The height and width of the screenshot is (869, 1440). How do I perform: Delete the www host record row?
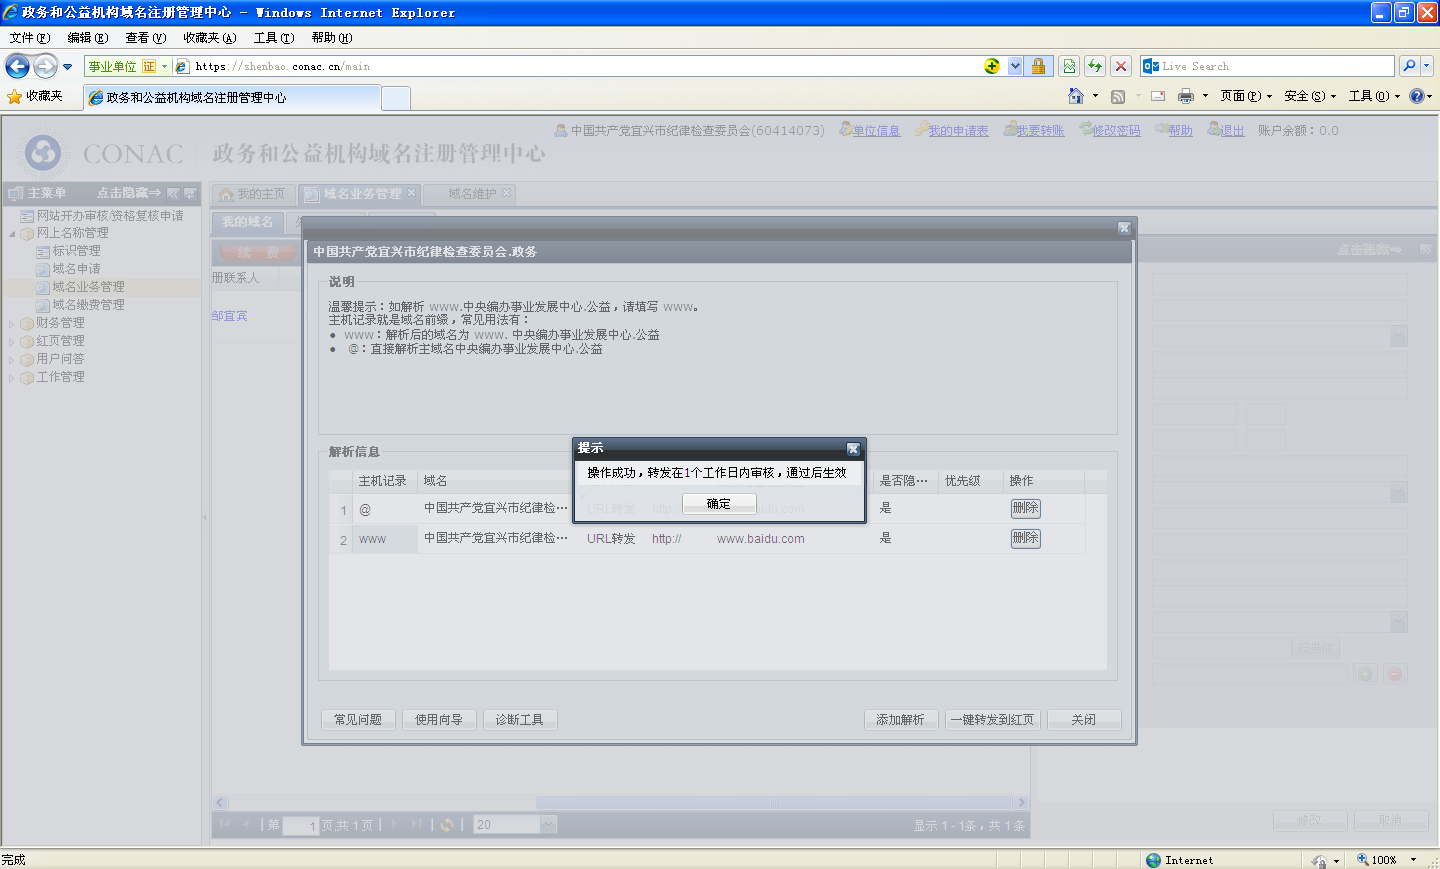1025,538
